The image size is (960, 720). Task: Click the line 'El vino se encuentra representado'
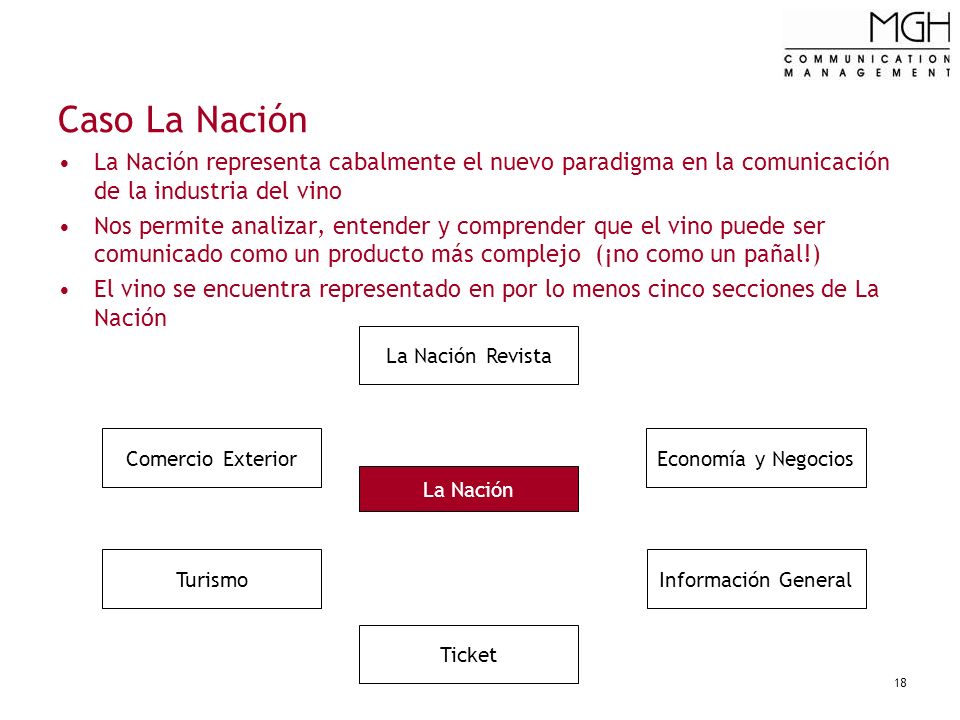486,289
